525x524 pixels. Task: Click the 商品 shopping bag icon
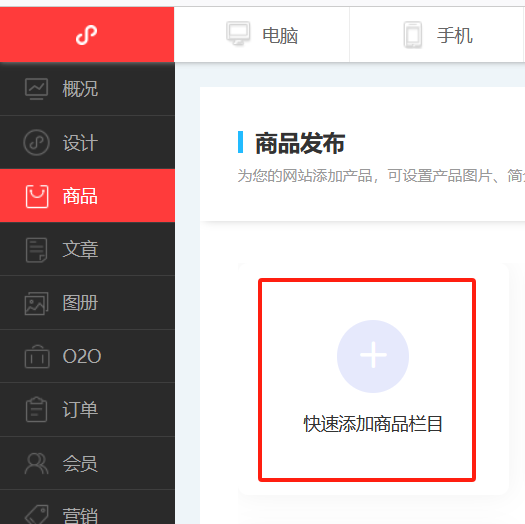pos(37,196)
